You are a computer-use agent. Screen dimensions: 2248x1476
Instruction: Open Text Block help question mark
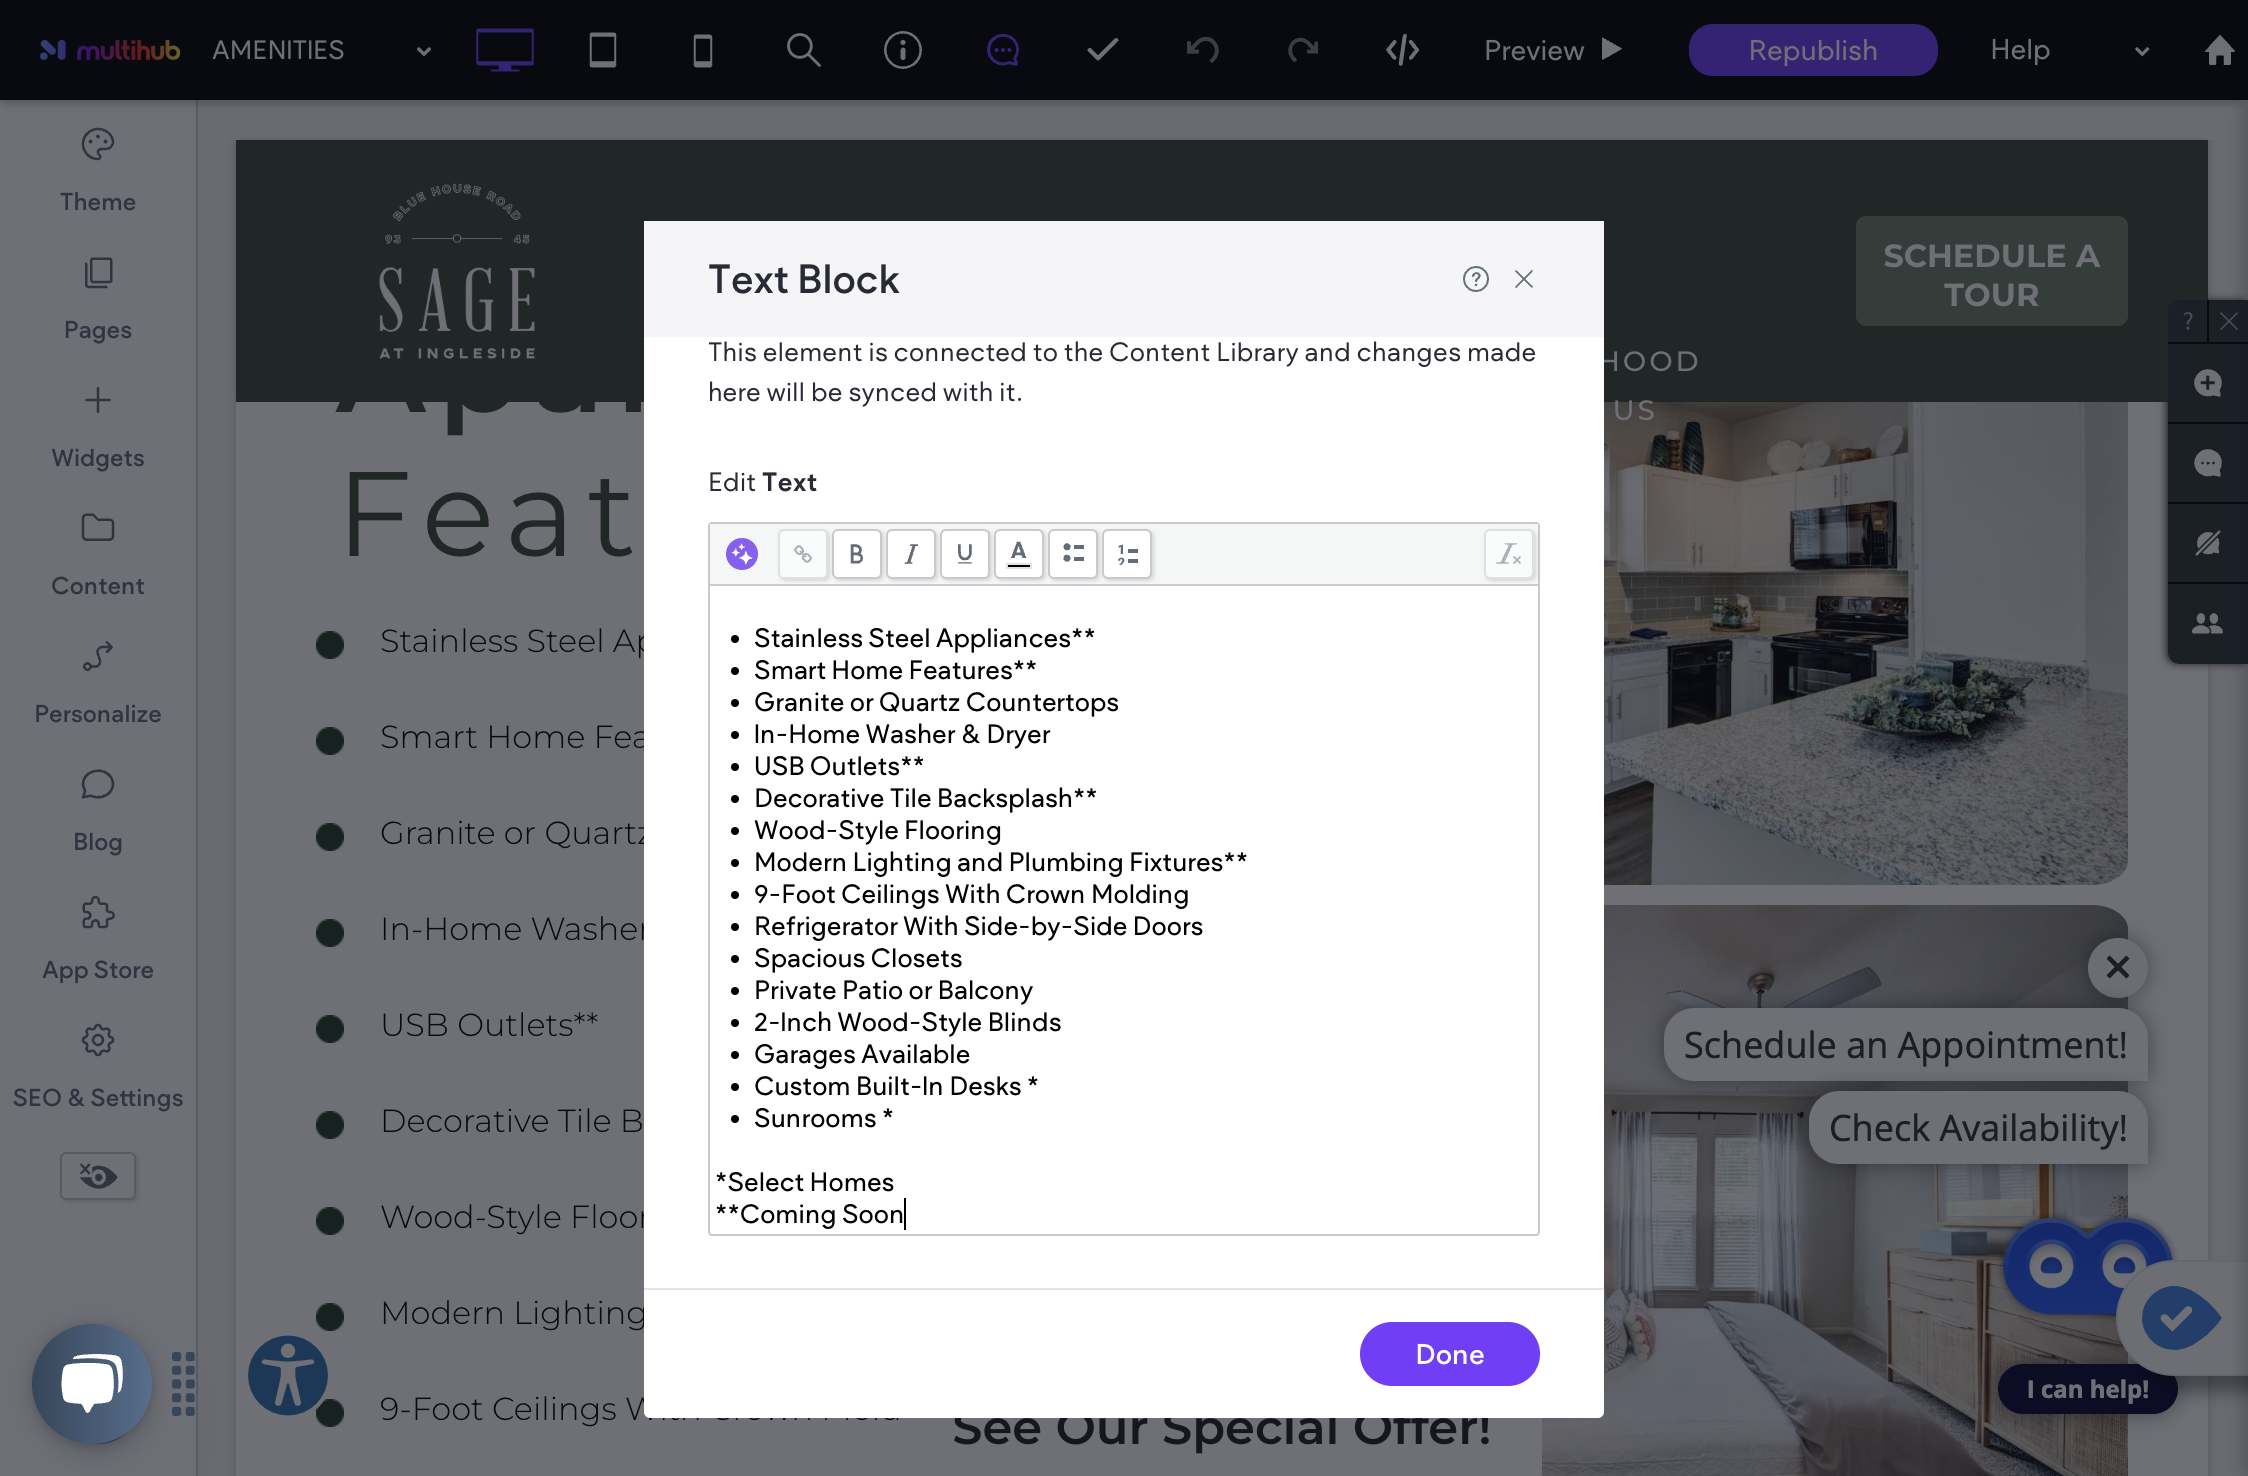pos(1476,279)
